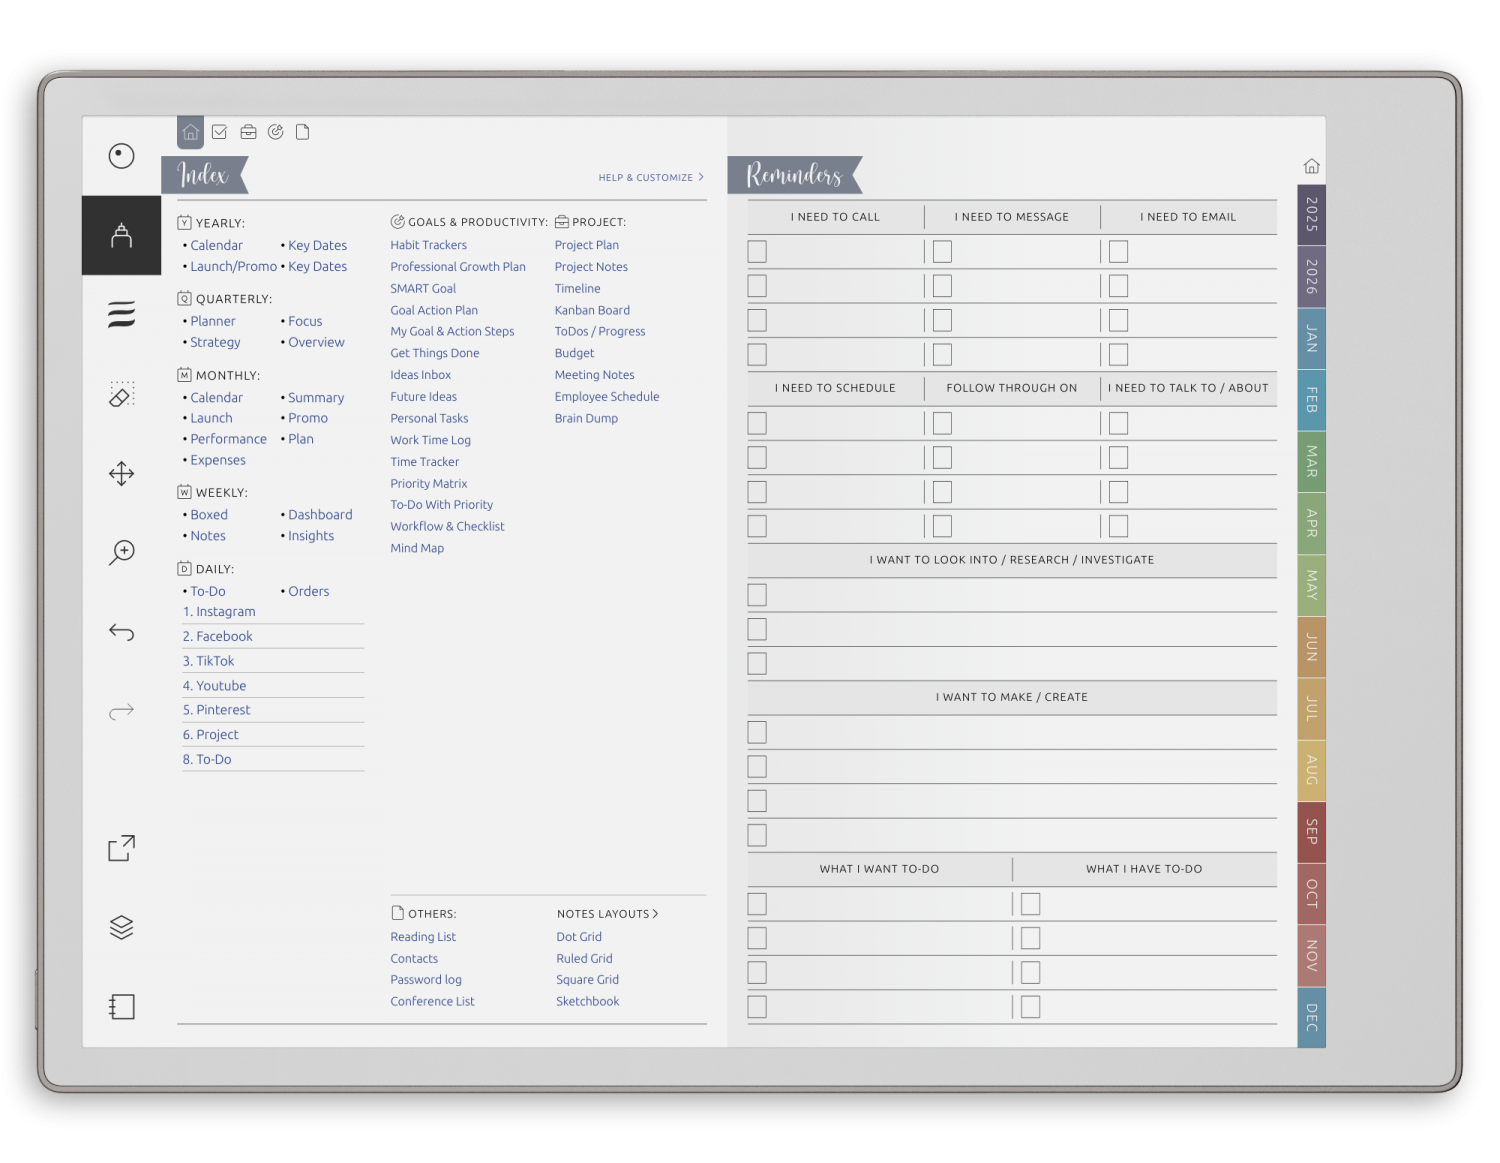The height and width of the screenshot is (1163, 1500).
Task: Open daily item 4. Youtube
Action: [x=214, y=686]
